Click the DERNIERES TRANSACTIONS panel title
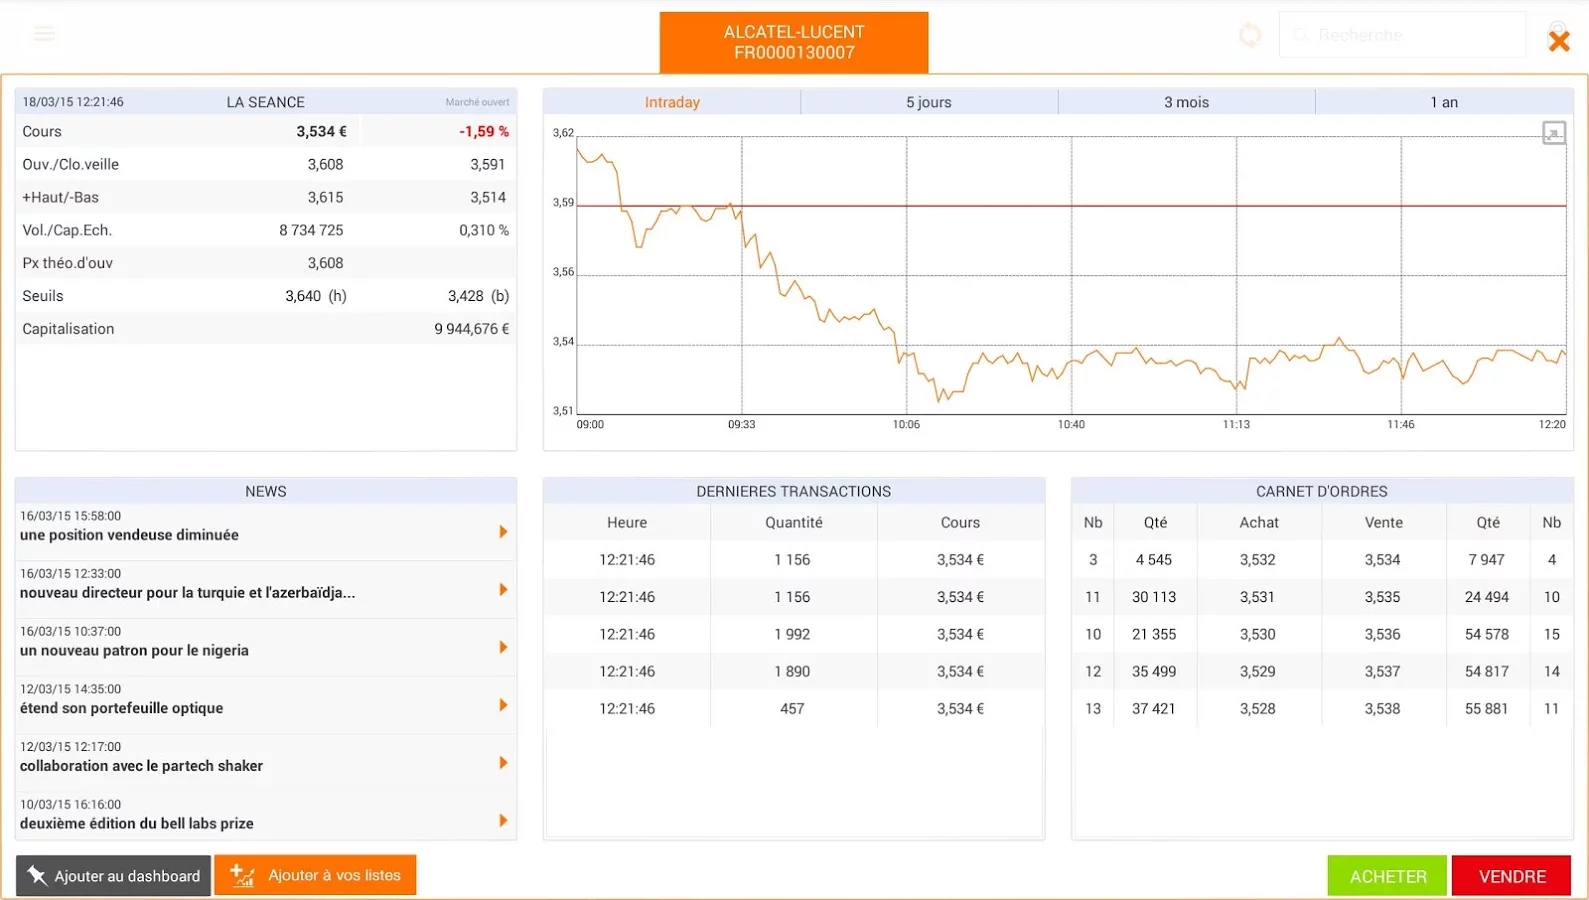The height and width of the screenshot is (900, 1589). (794, 491)
